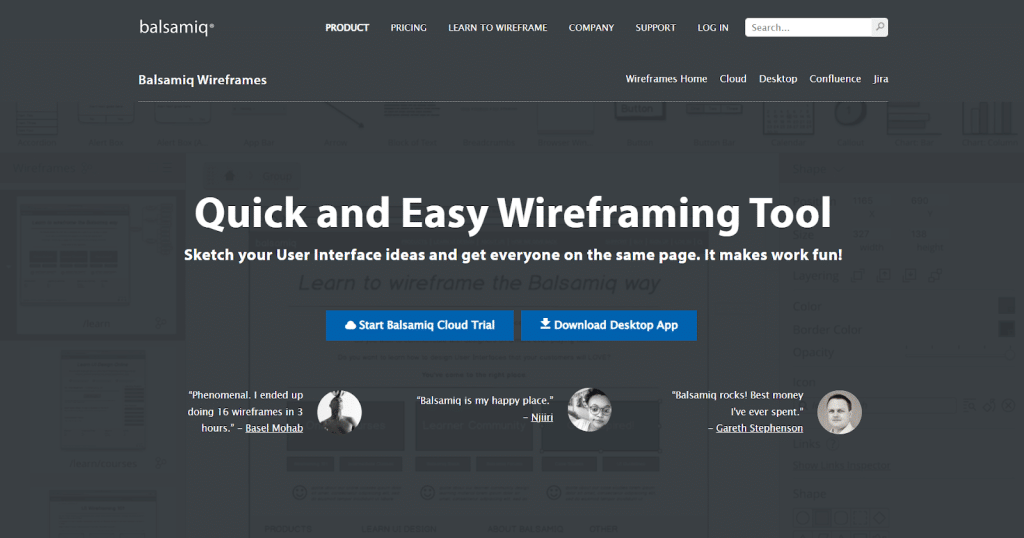Screen dimensions: 1024x538
Task: Click the LOG IN link
Action: click(712, 27)
